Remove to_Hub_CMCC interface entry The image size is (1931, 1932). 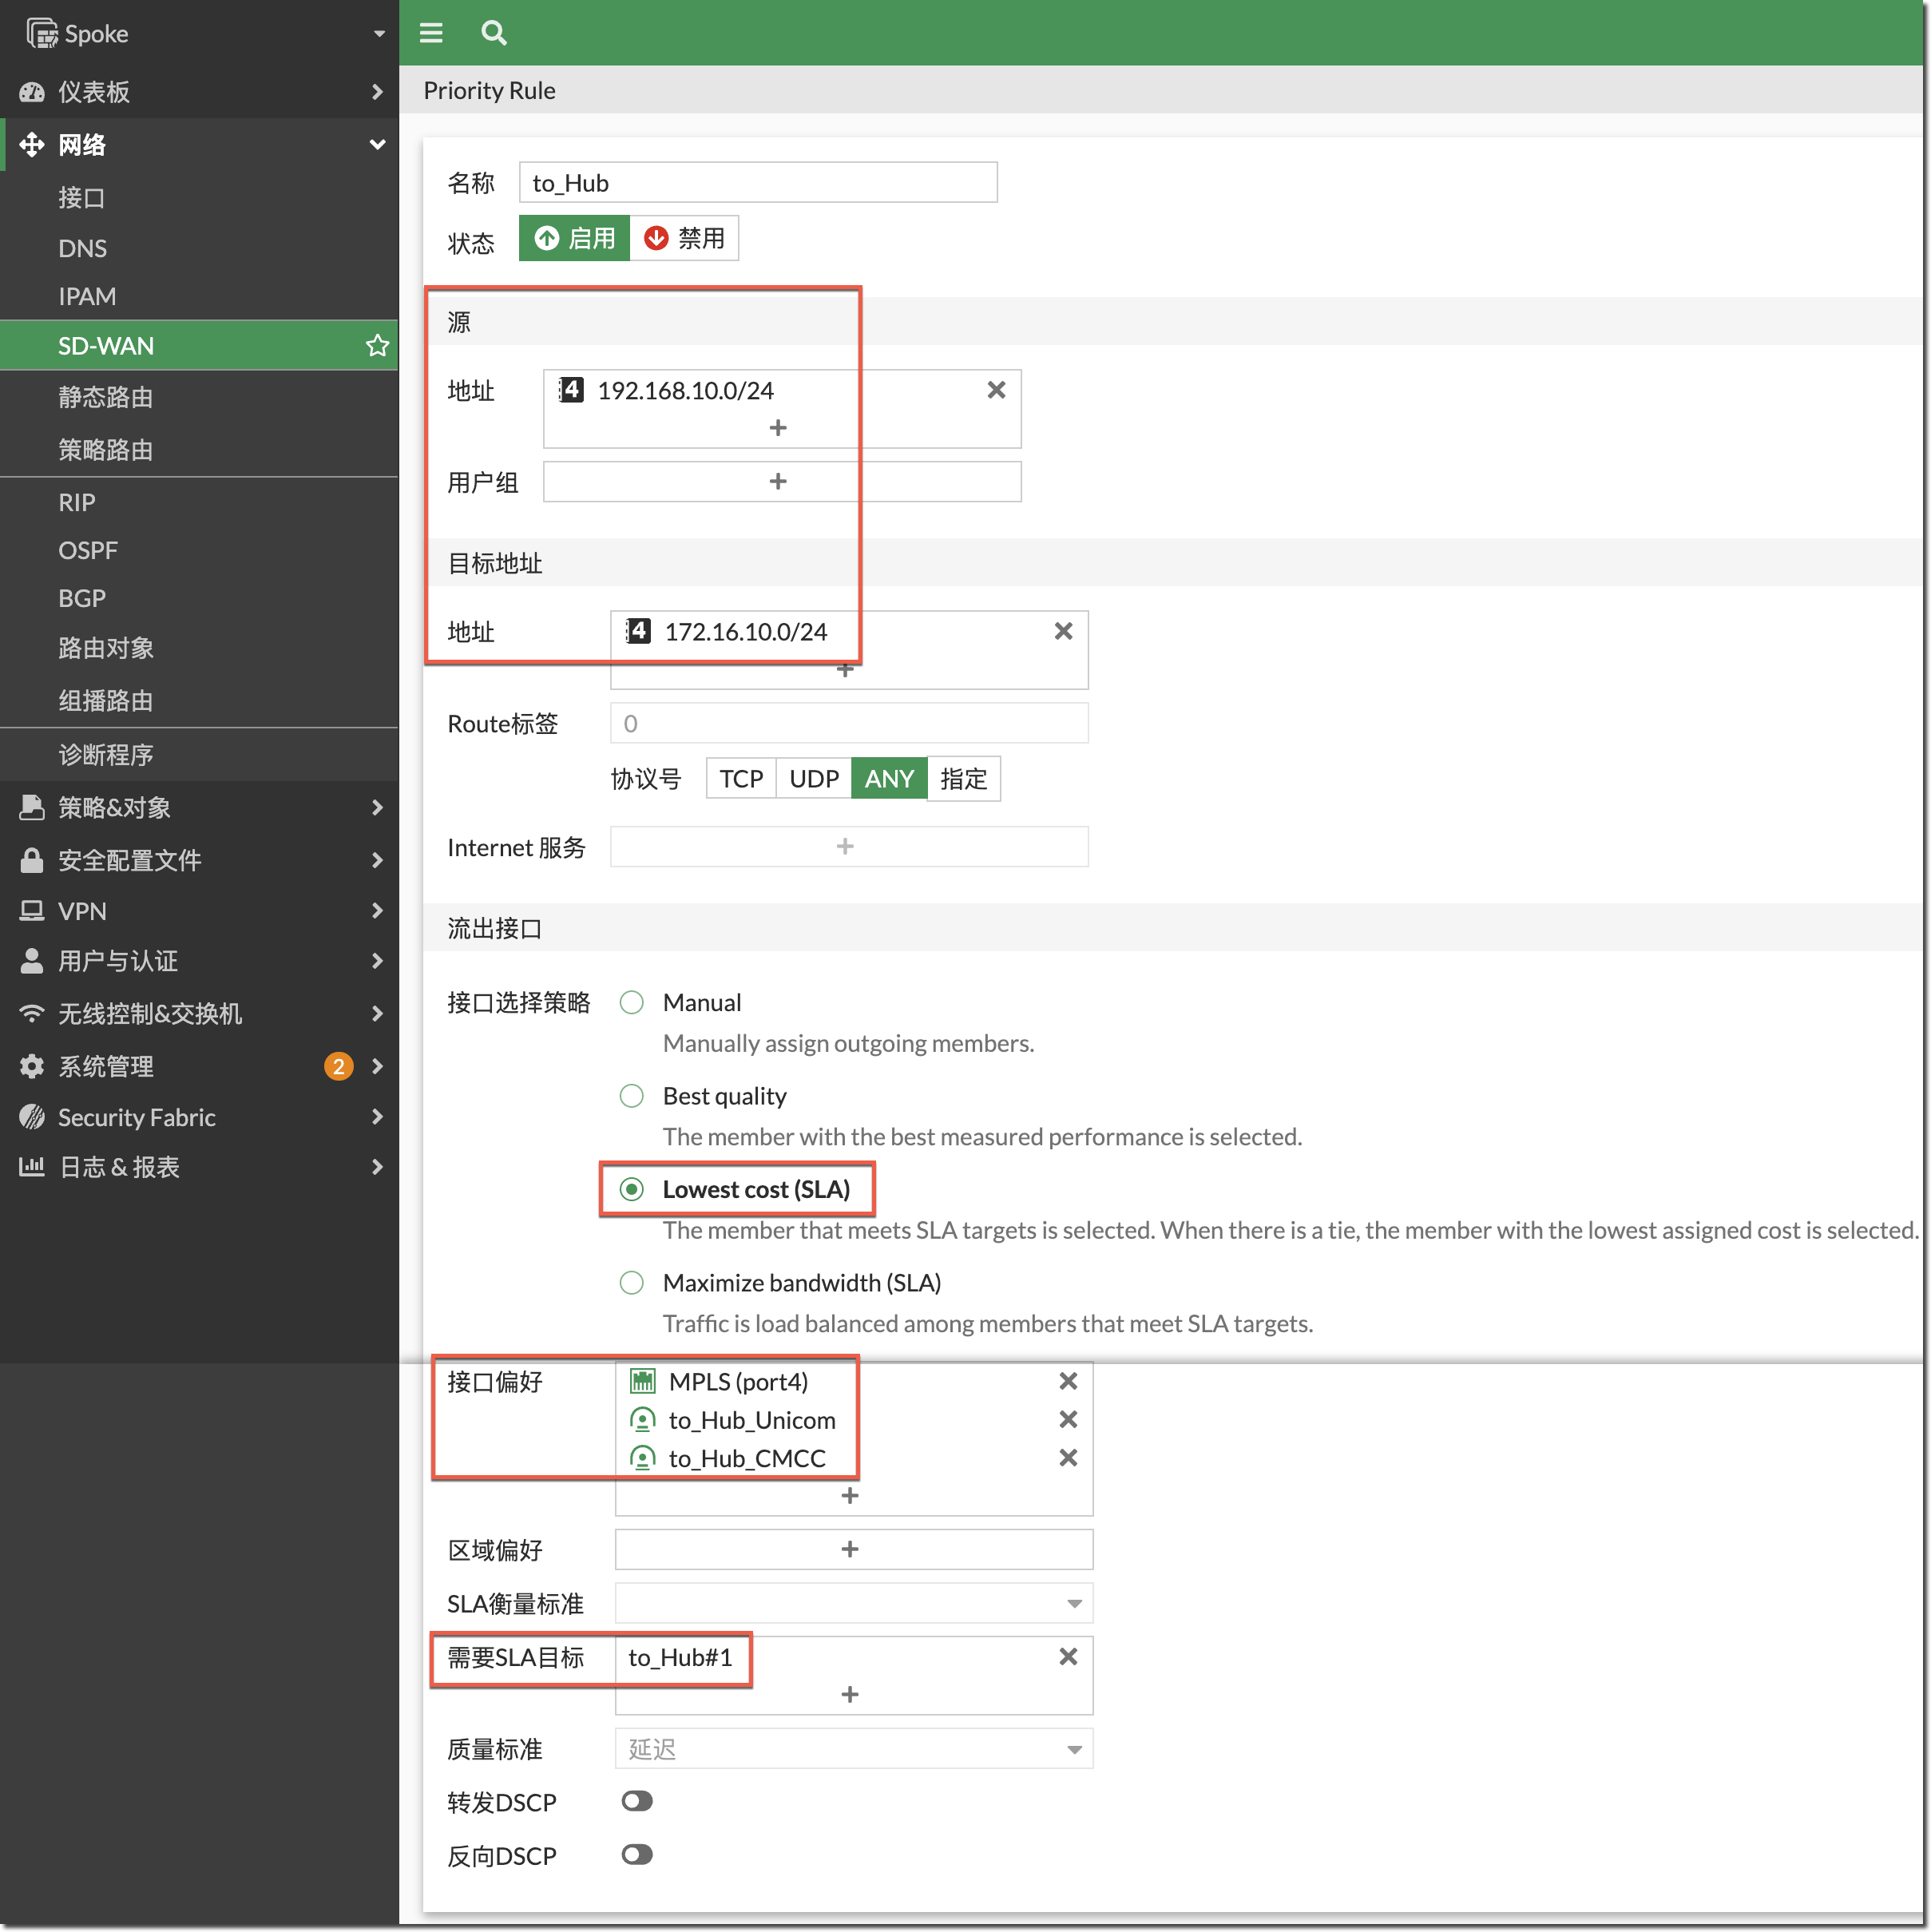click(1068, 1458)
